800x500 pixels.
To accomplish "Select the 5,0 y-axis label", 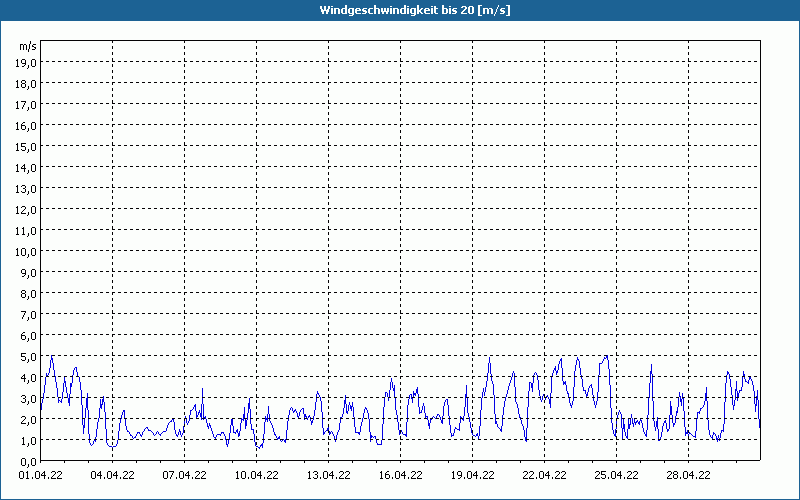I will pos(29,357).
